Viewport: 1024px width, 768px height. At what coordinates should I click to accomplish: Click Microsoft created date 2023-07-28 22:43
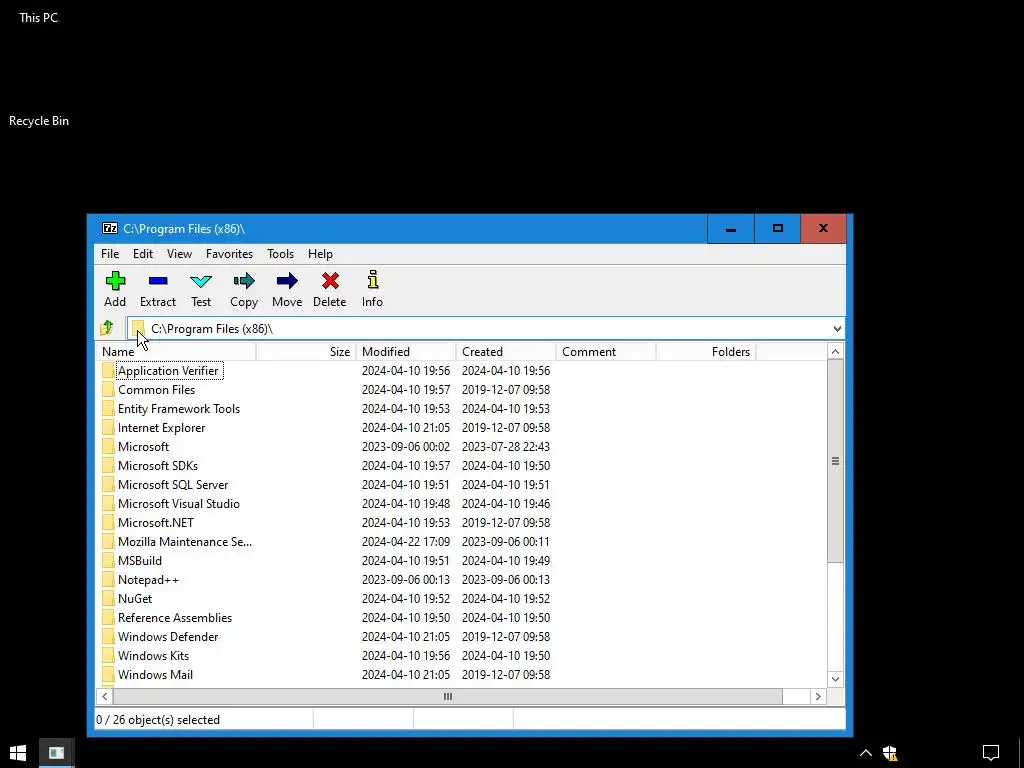coord(506,447)
